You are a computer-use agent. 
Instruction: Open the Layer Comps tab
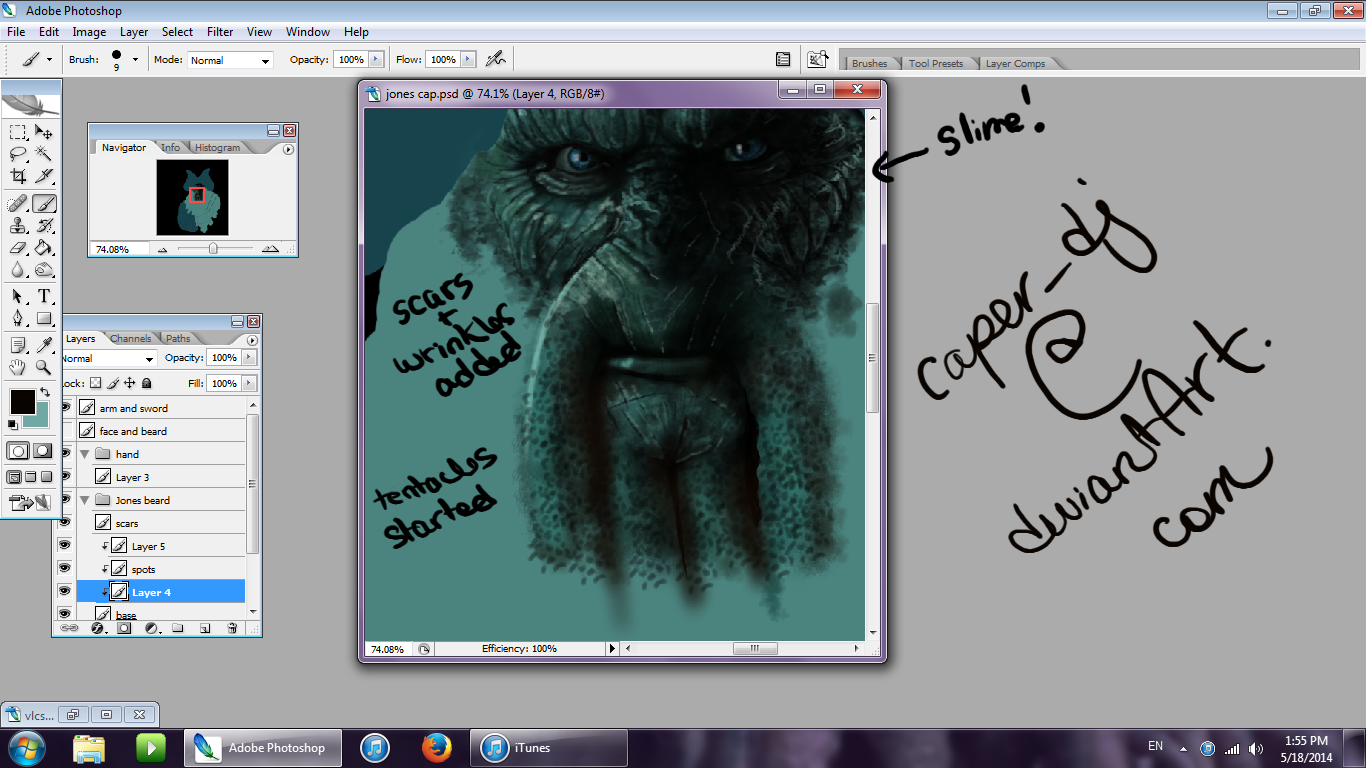[x=1015, y=63]
